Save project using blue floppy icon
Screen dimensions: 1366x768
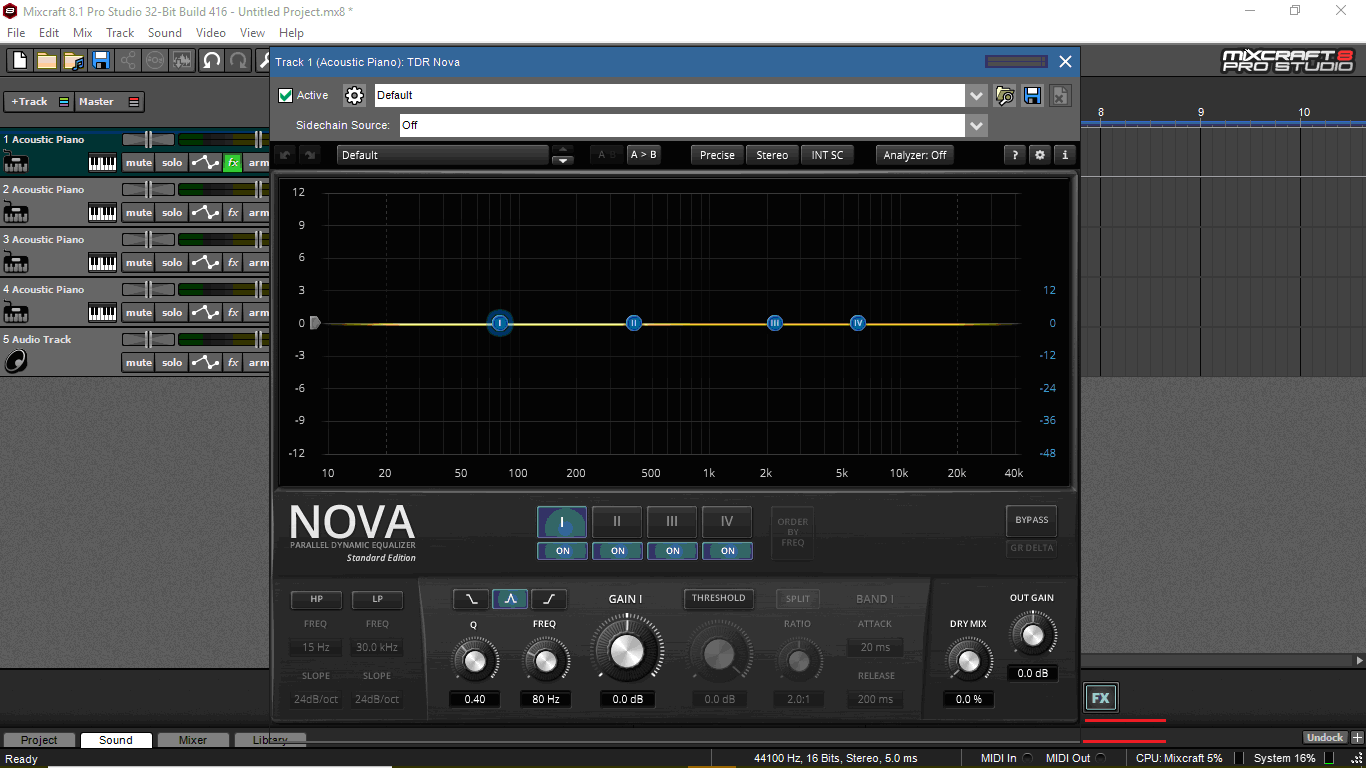coord(100,61)
